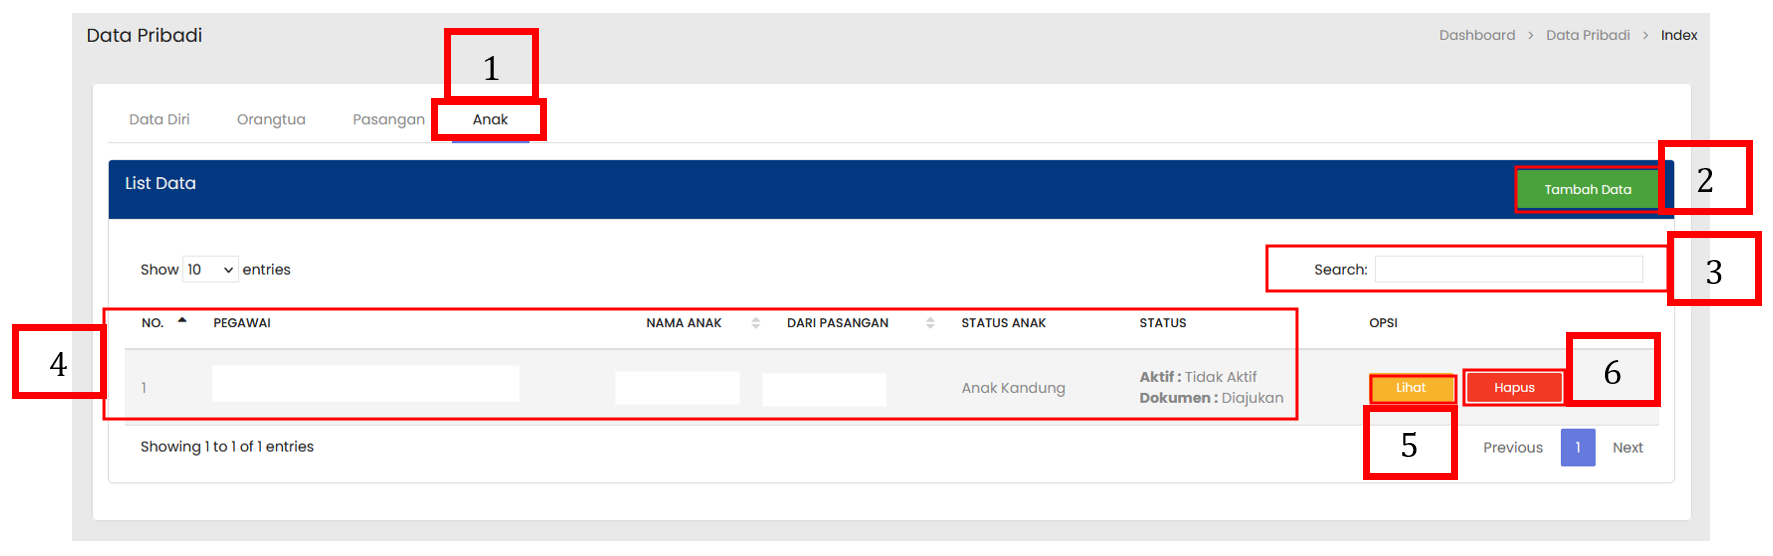Navigate to the Data Pribadi breadcrumb
The height and width of the screenshot is (556, 1773).
click(1587, 35)
